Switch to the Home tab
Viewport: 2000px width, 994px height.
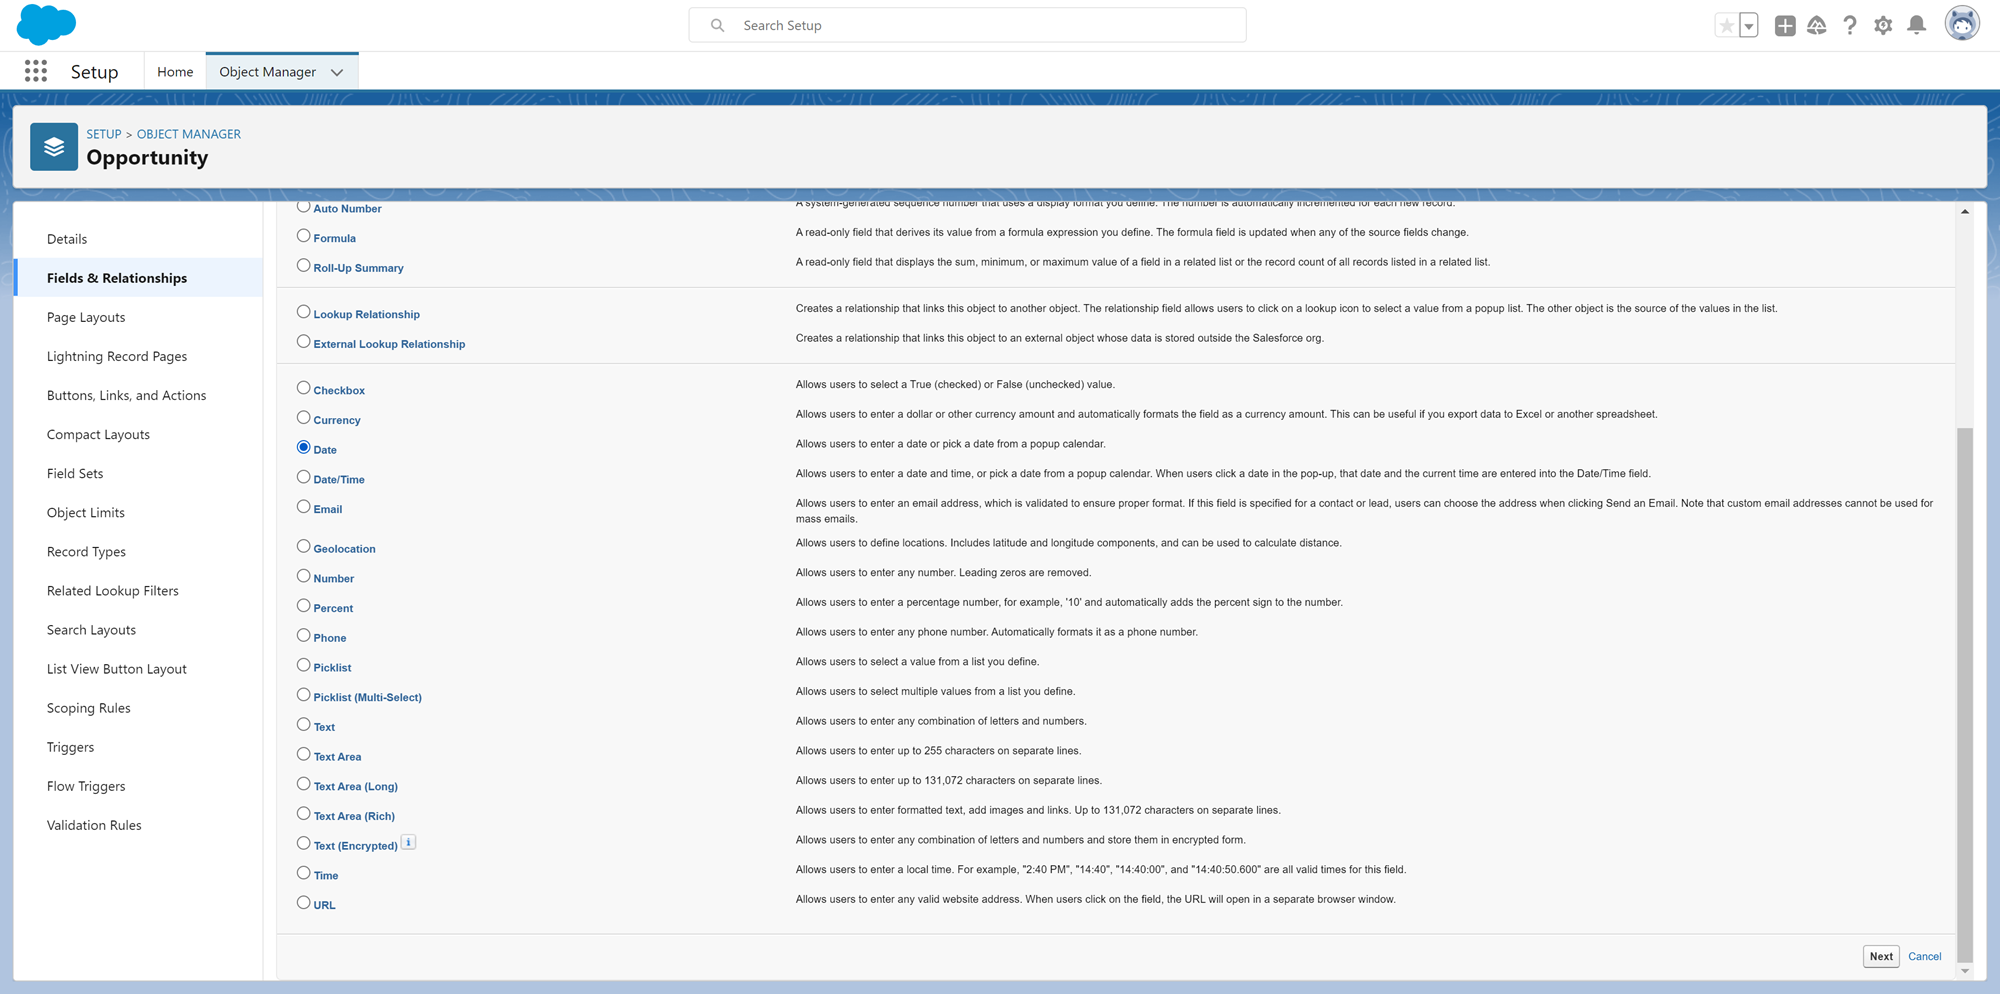(x=175, y=72)
